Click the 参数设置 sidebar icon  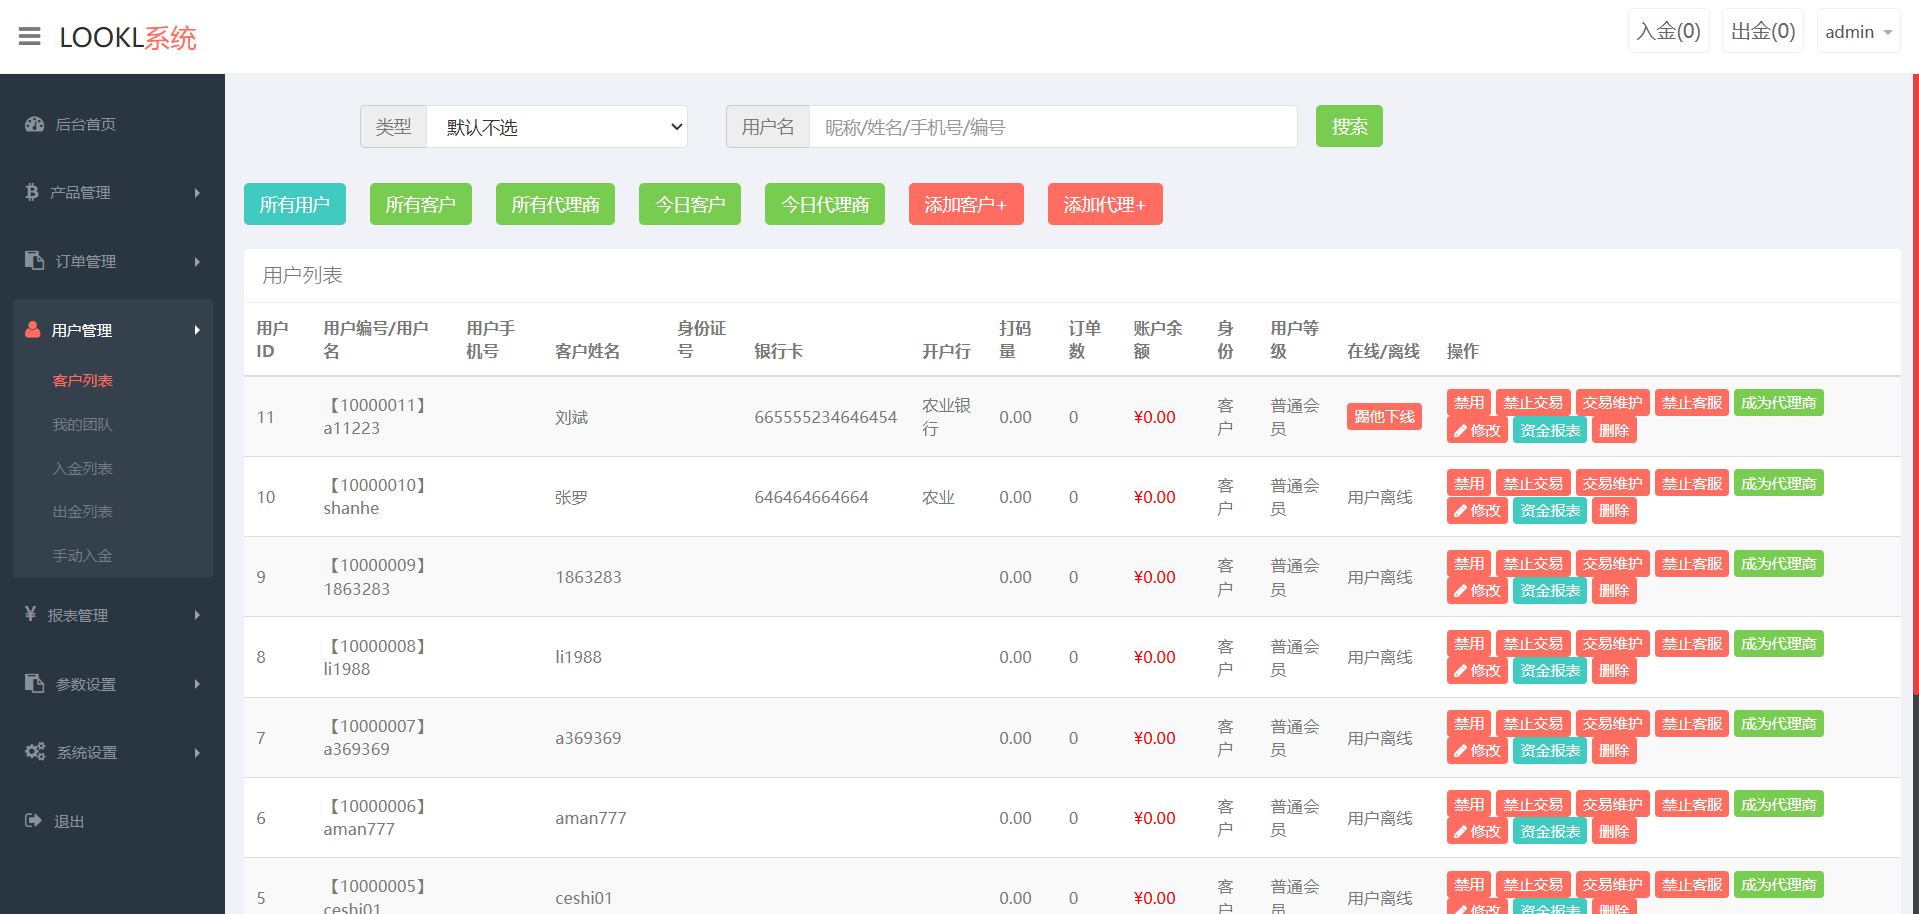click(35, 683)
